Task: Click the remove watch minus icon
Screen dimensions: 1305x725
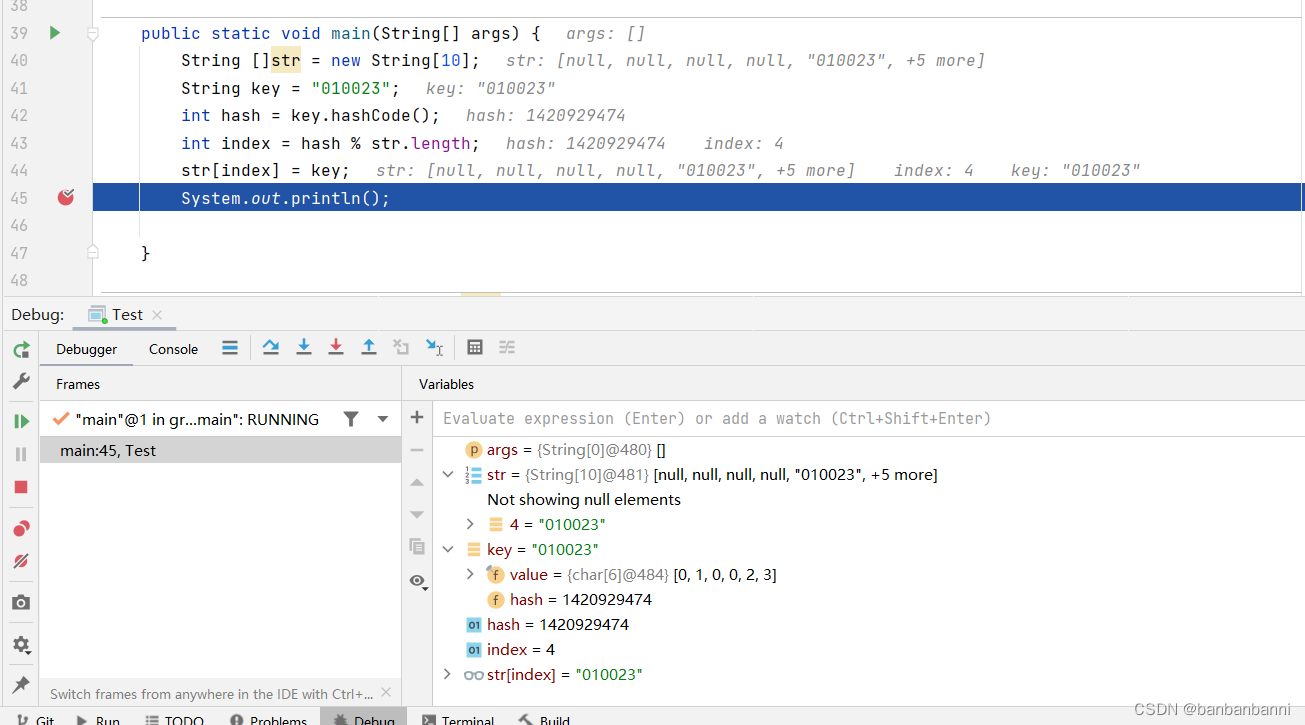Action: point(417,450)
